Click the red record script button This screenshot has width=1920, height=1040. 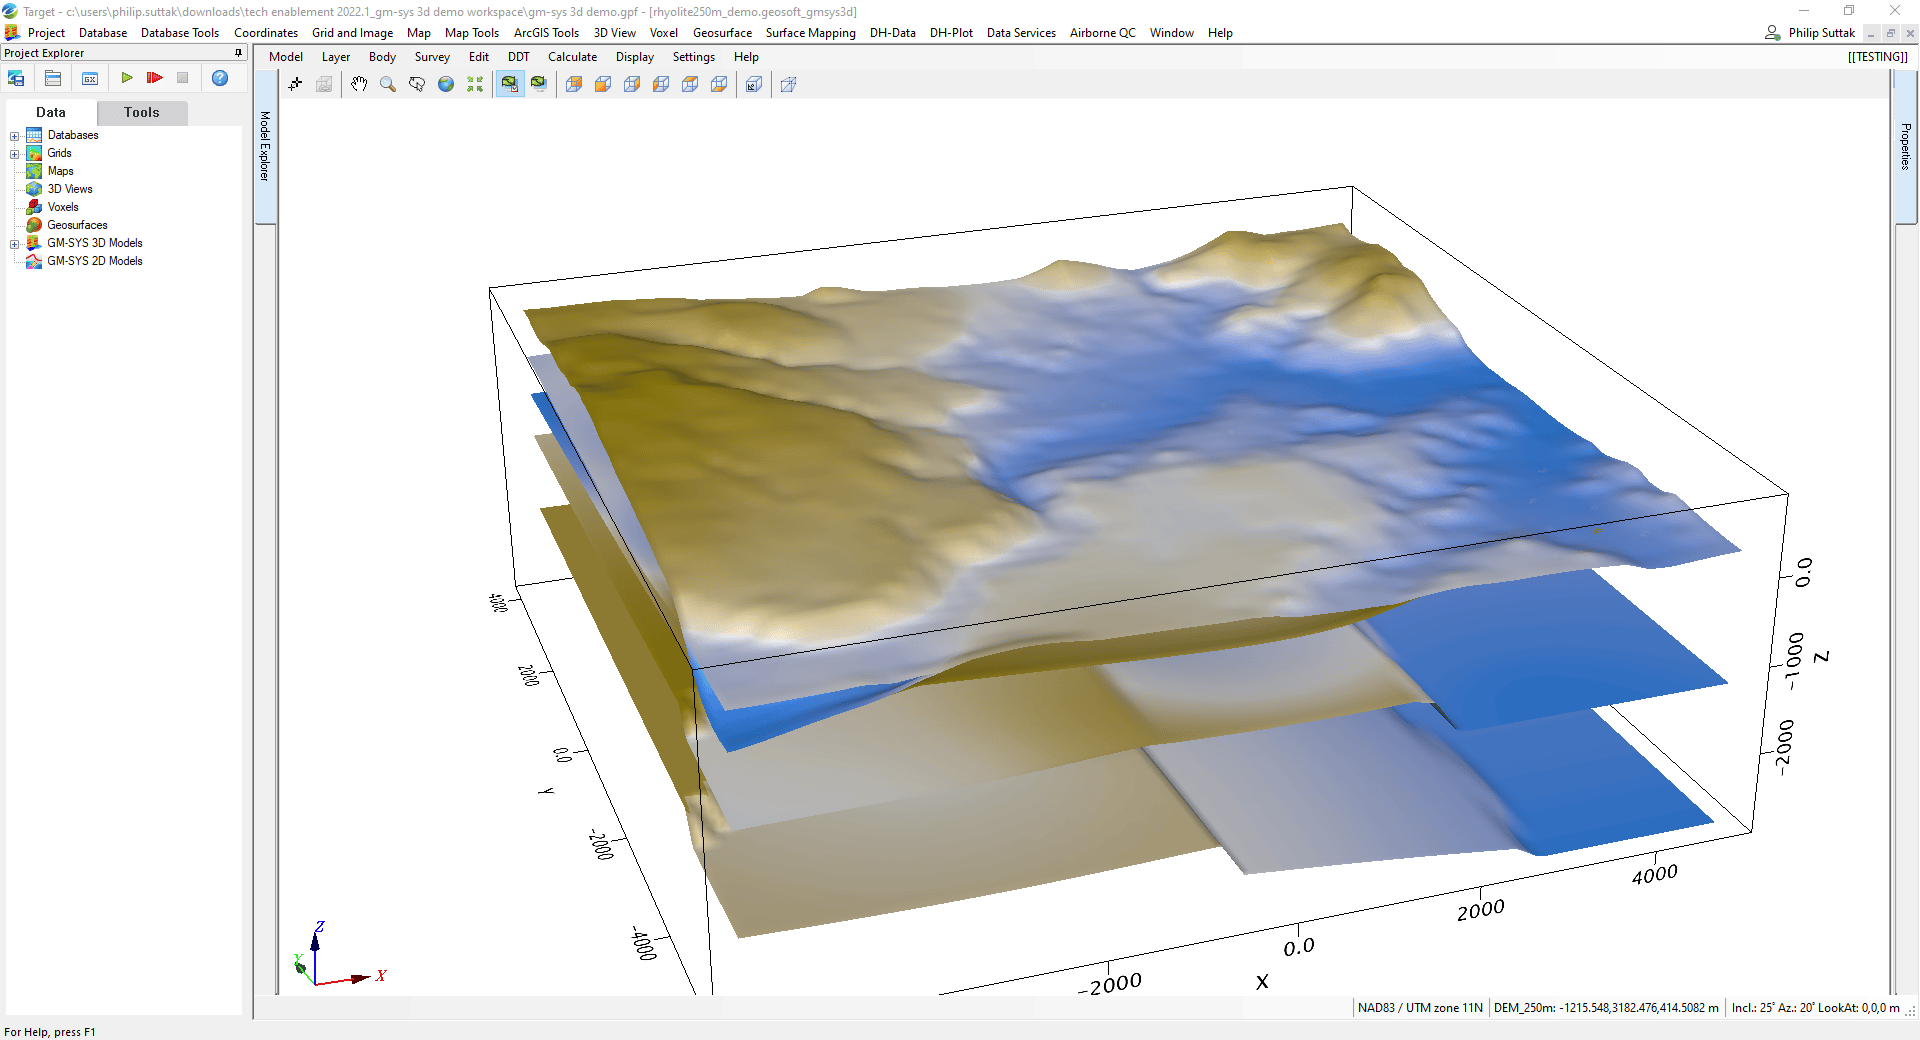154,78
